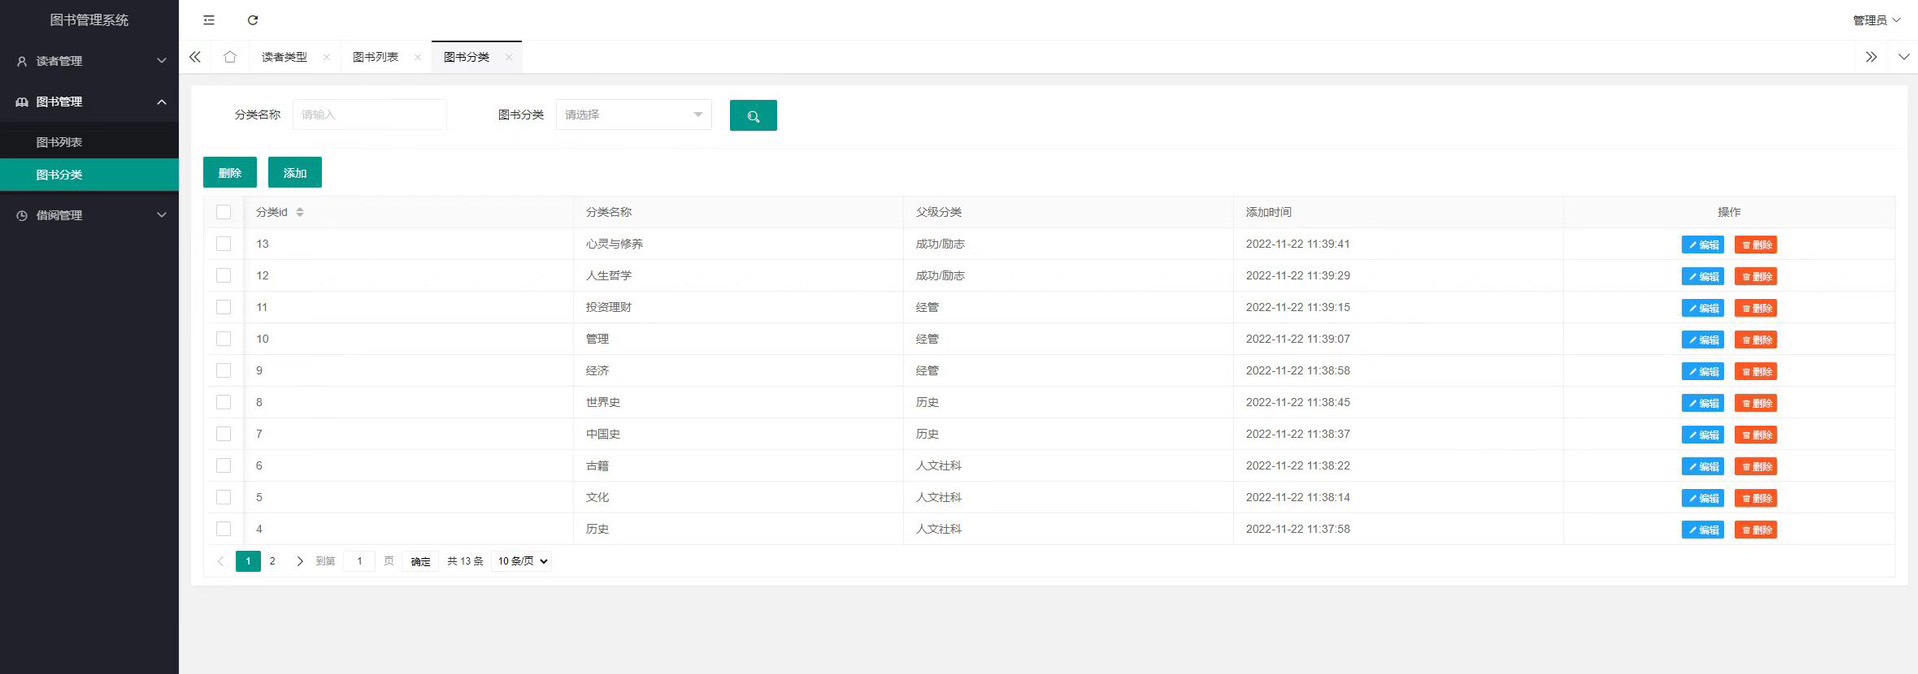This screenshot has width=1918, height=674.
Task: Click the green search magnifier button
Action: point(753,116)
